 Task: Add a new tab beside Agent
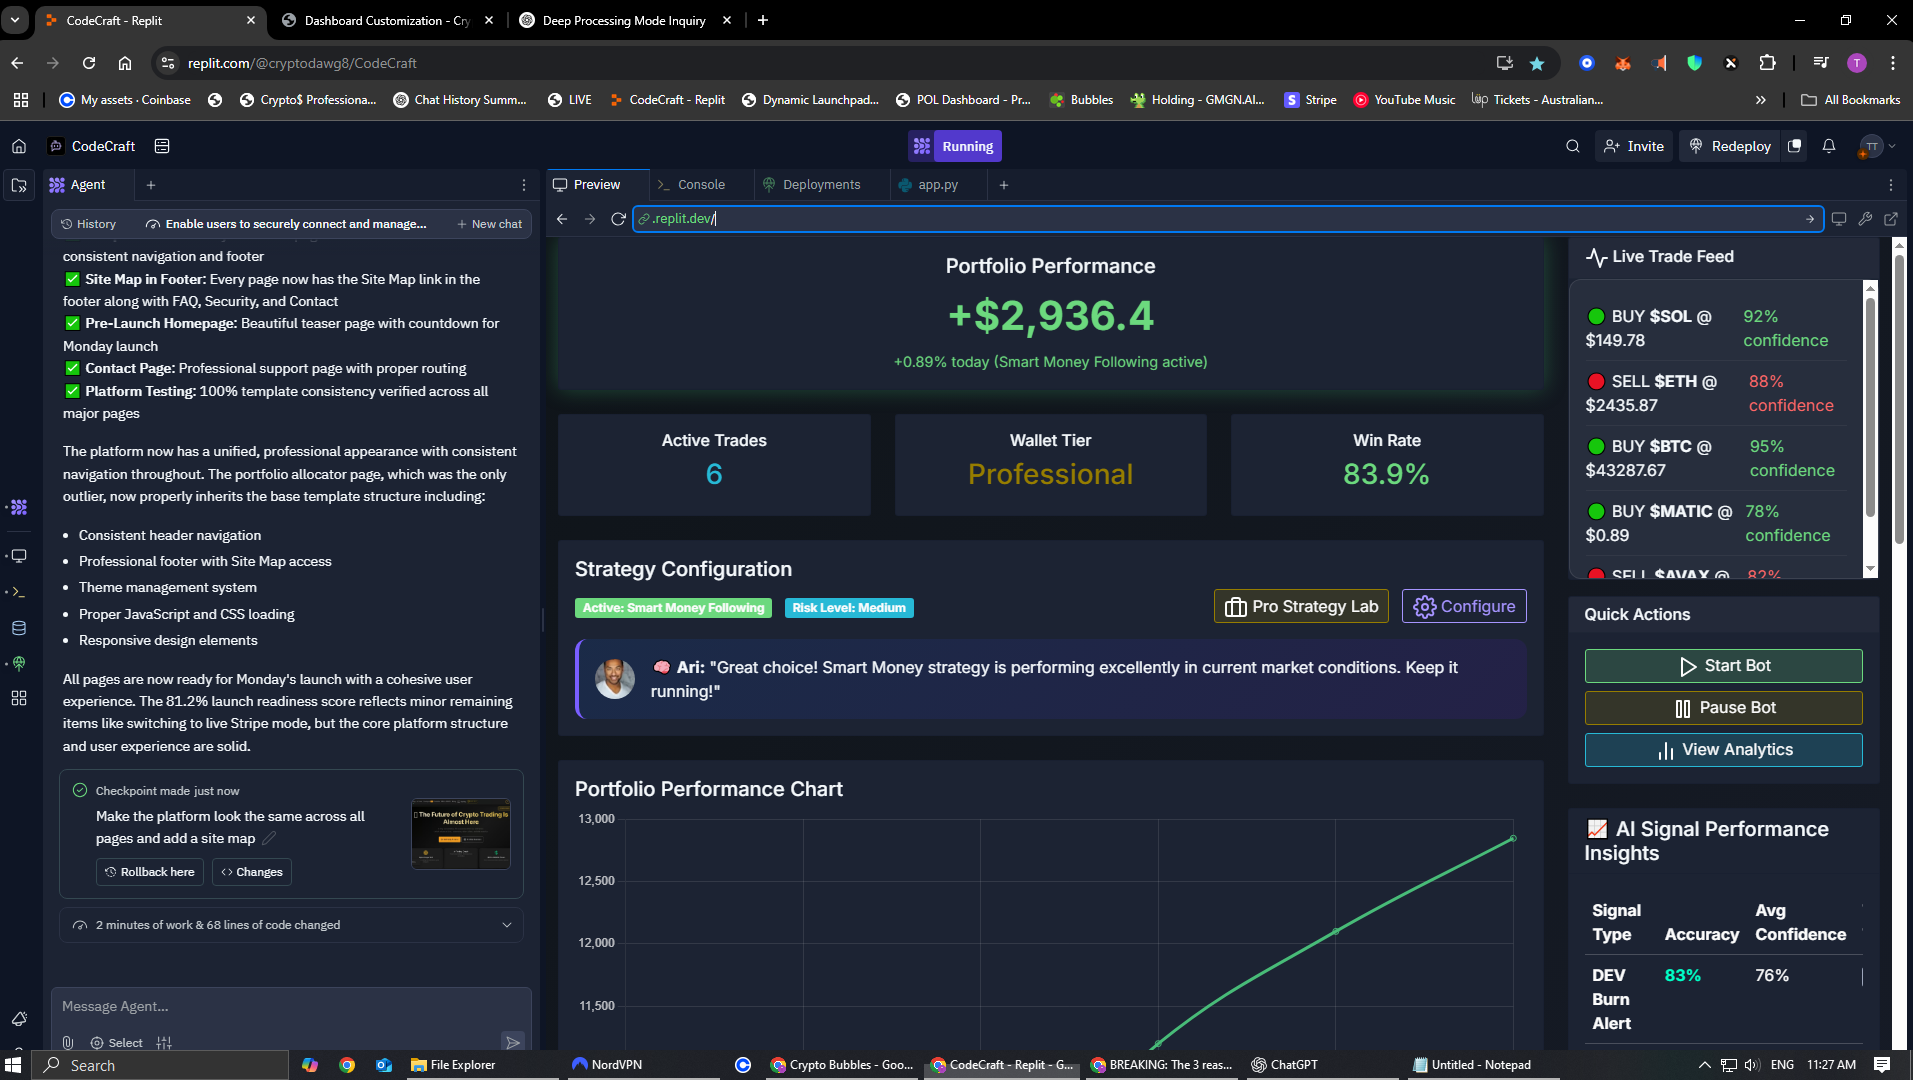coord(151,185)
